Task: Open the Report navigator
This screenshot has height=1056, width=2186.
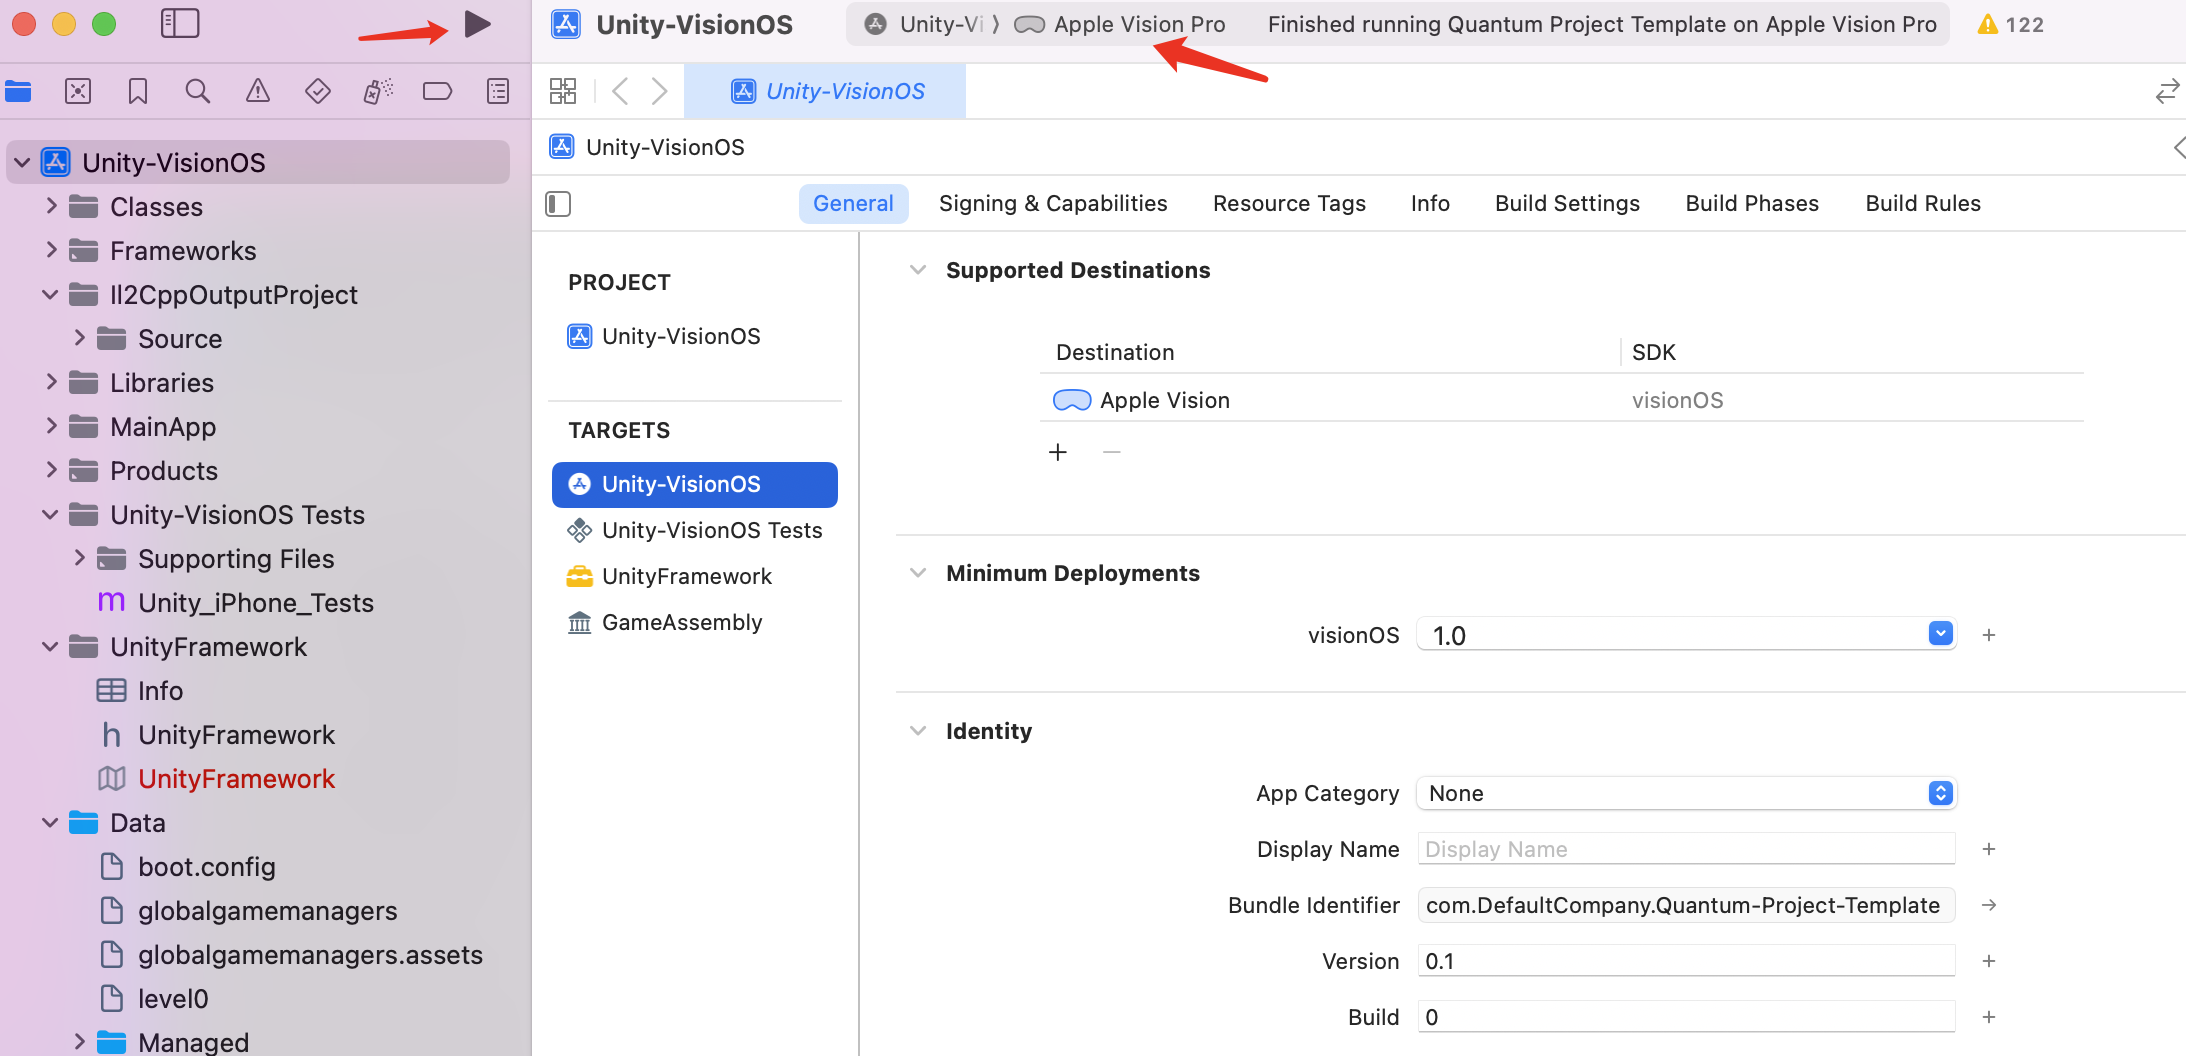Action: click(498, 92)
